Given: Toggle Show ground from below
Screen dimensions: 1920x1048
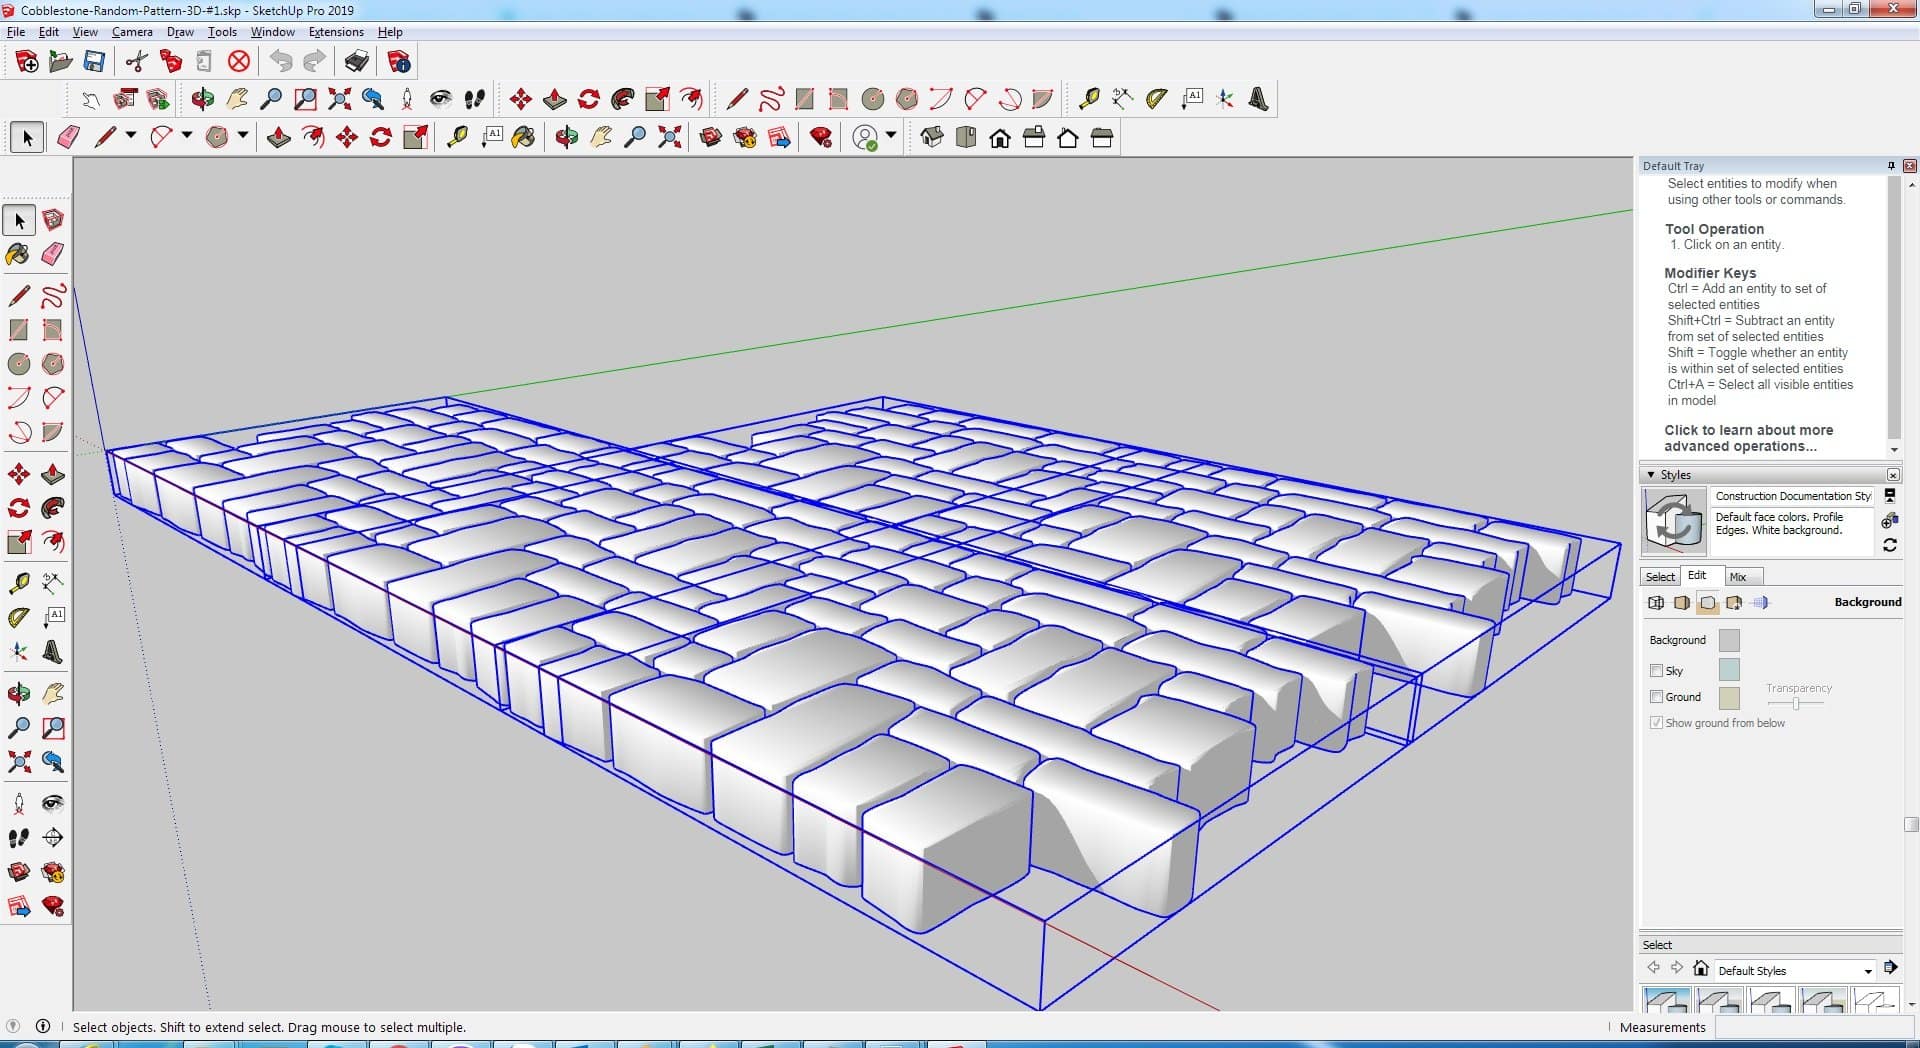Looking at the screenshot, I should (x=1656, y=723).
